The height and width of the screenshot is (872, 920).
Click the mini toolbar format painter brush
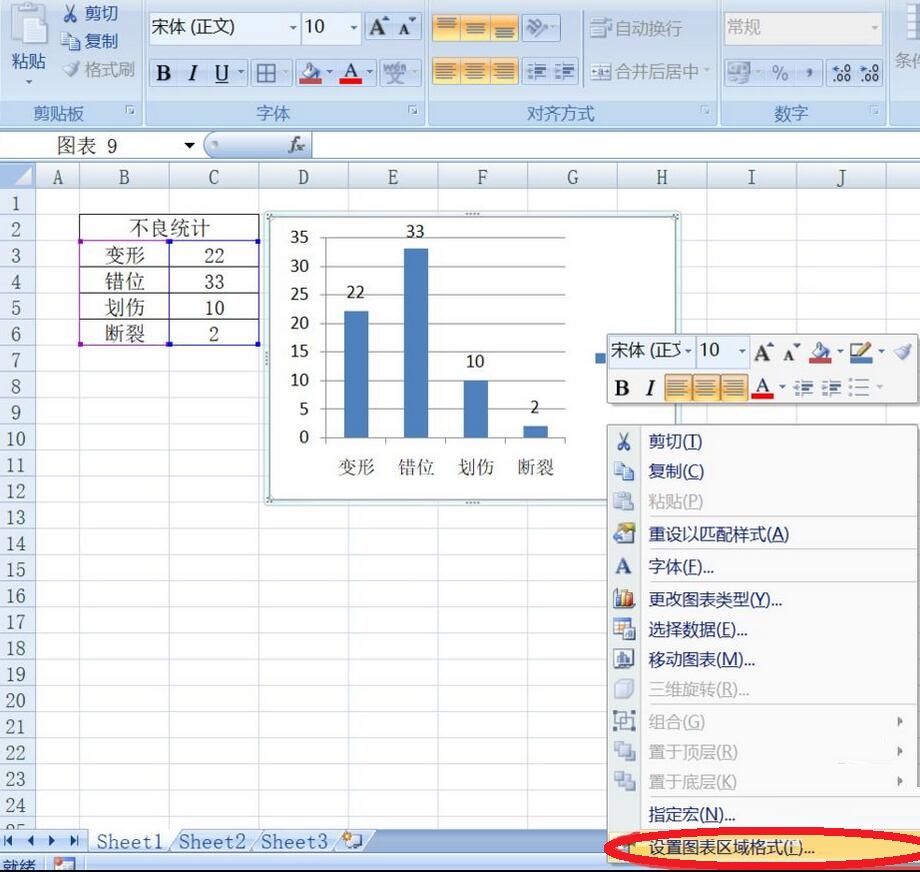(x=903, y=351)
